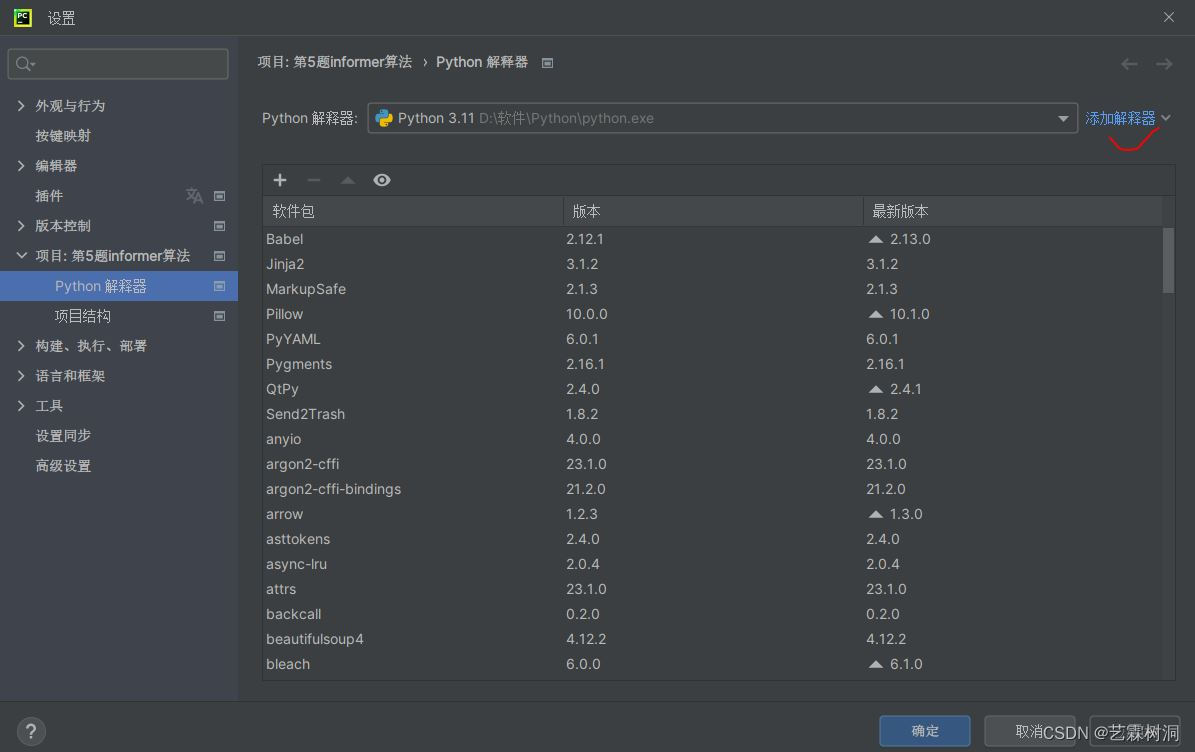Screen dimensions: 1195x752
Task: Select the Send2Trash package row
Action: tap(713, 414)
